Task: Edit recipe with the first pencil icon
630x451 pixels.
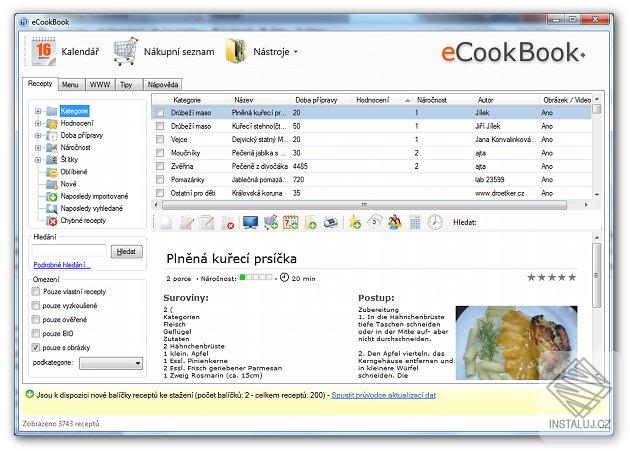Action: (x=187, y=222)
